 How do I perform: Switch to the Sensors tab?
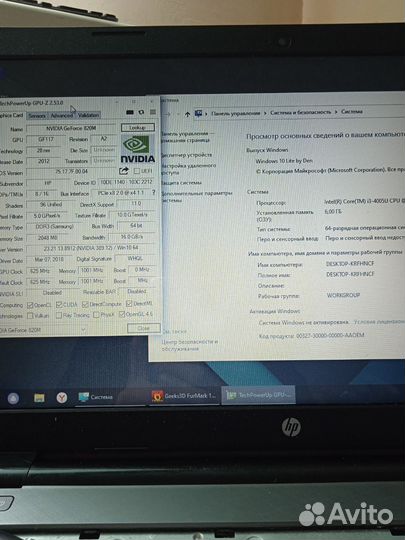pos(37,116)
